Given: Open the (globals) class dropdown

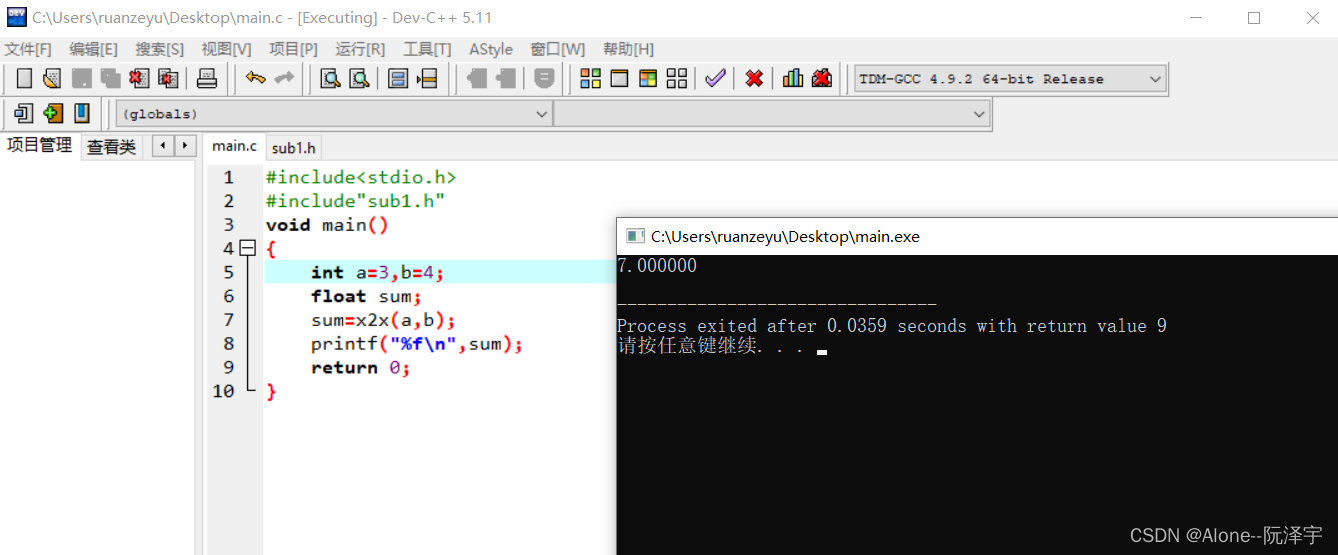Looking at the screenshot, I should pyautogui.click(x=334, y=114).
